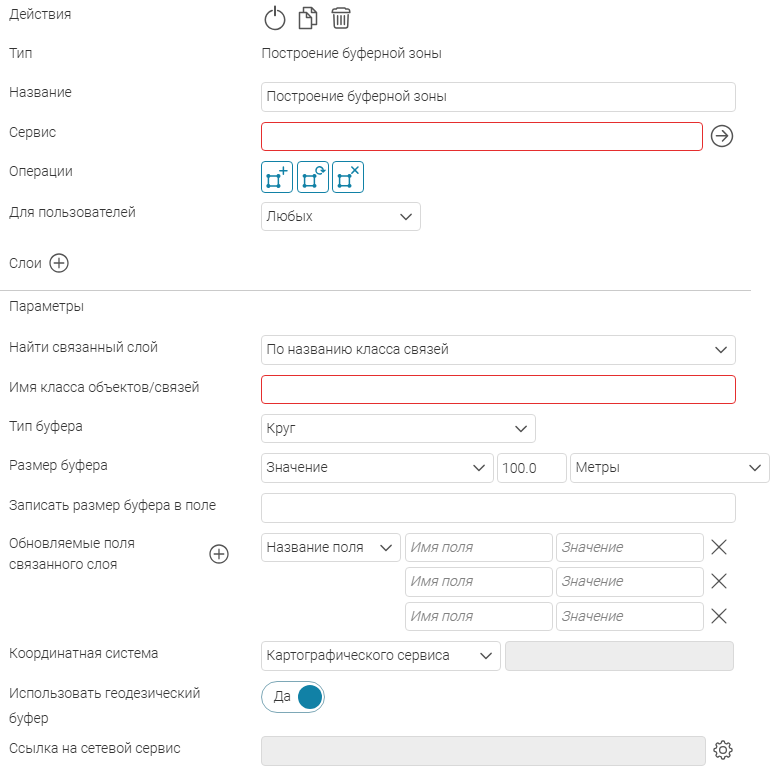
Task: Toggle the delete-object operation icon
Action: tap(348, 177)
